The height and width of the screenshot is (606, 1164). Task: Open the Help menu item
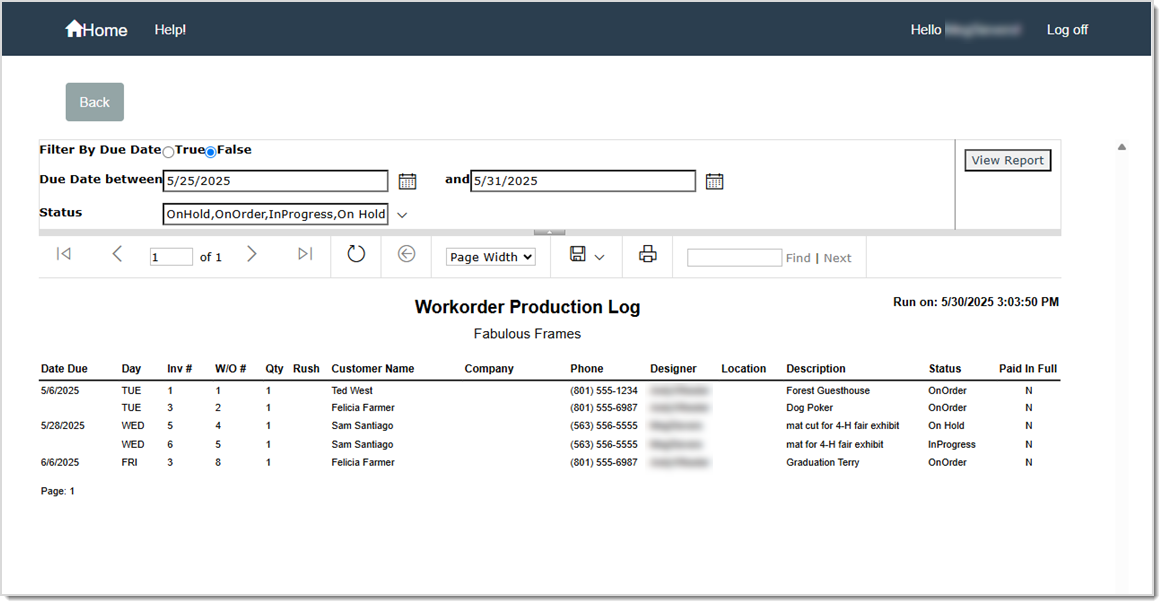coord(170,29)
